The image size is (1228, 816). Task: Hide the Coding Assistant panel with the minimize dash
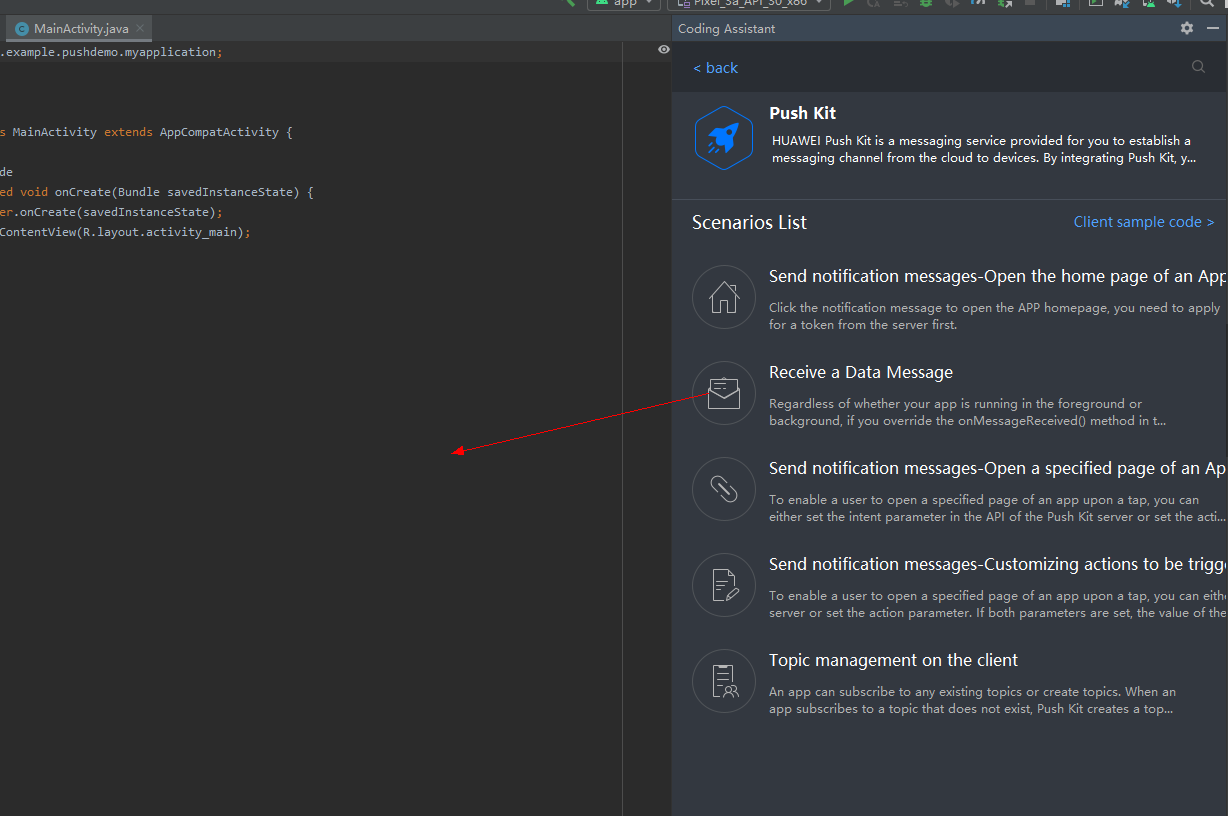pos(1213,28)
